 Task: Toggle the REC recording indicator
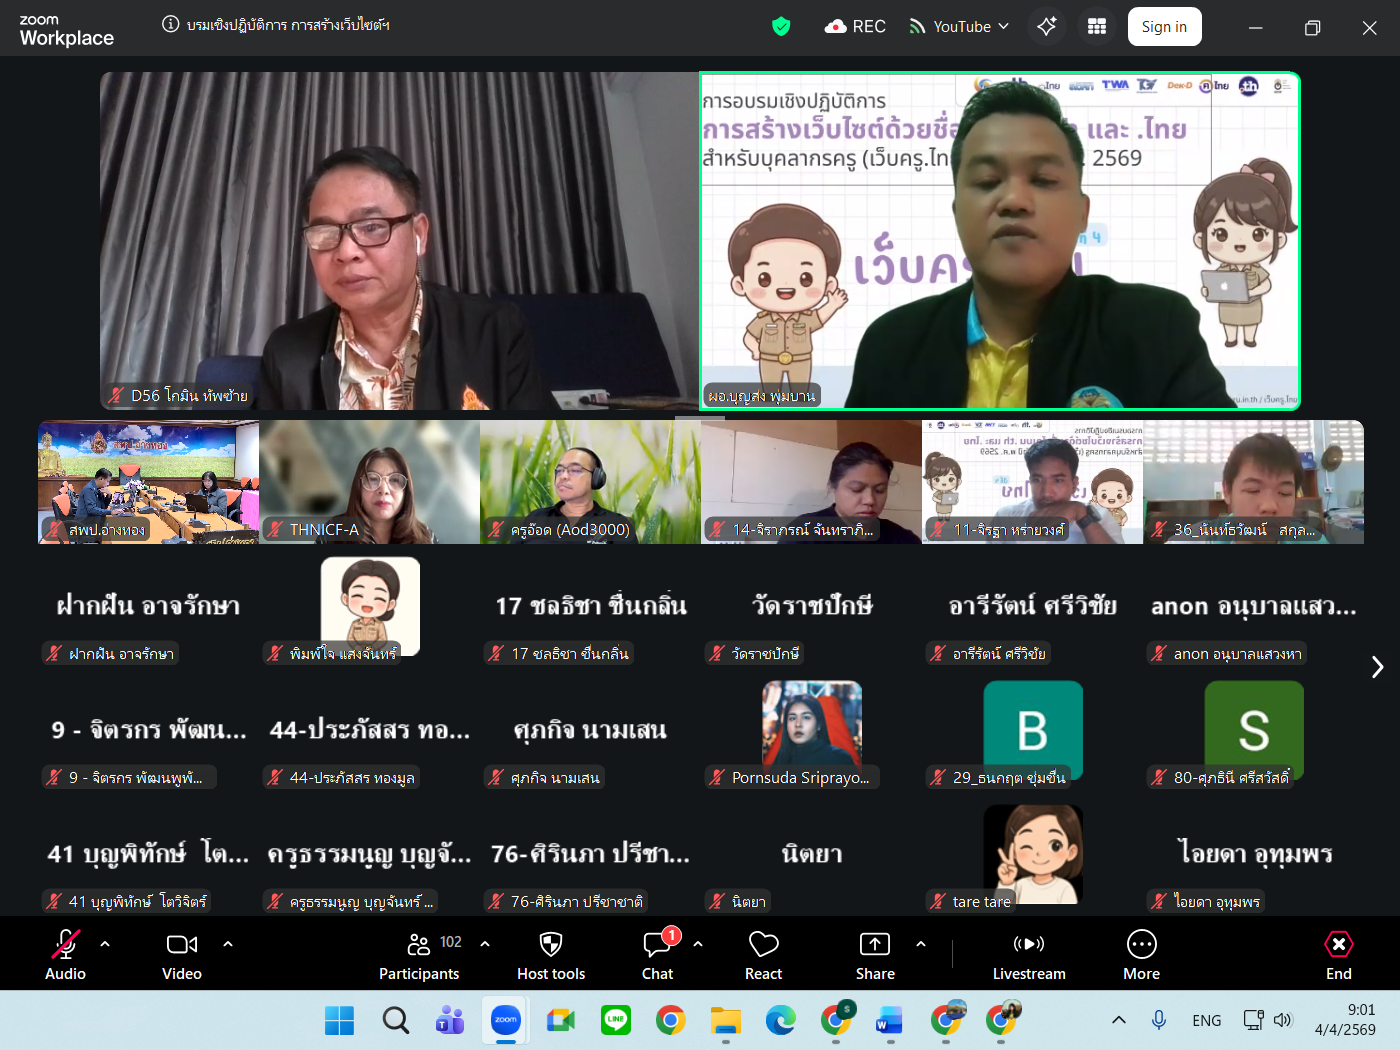coord(855,27)
